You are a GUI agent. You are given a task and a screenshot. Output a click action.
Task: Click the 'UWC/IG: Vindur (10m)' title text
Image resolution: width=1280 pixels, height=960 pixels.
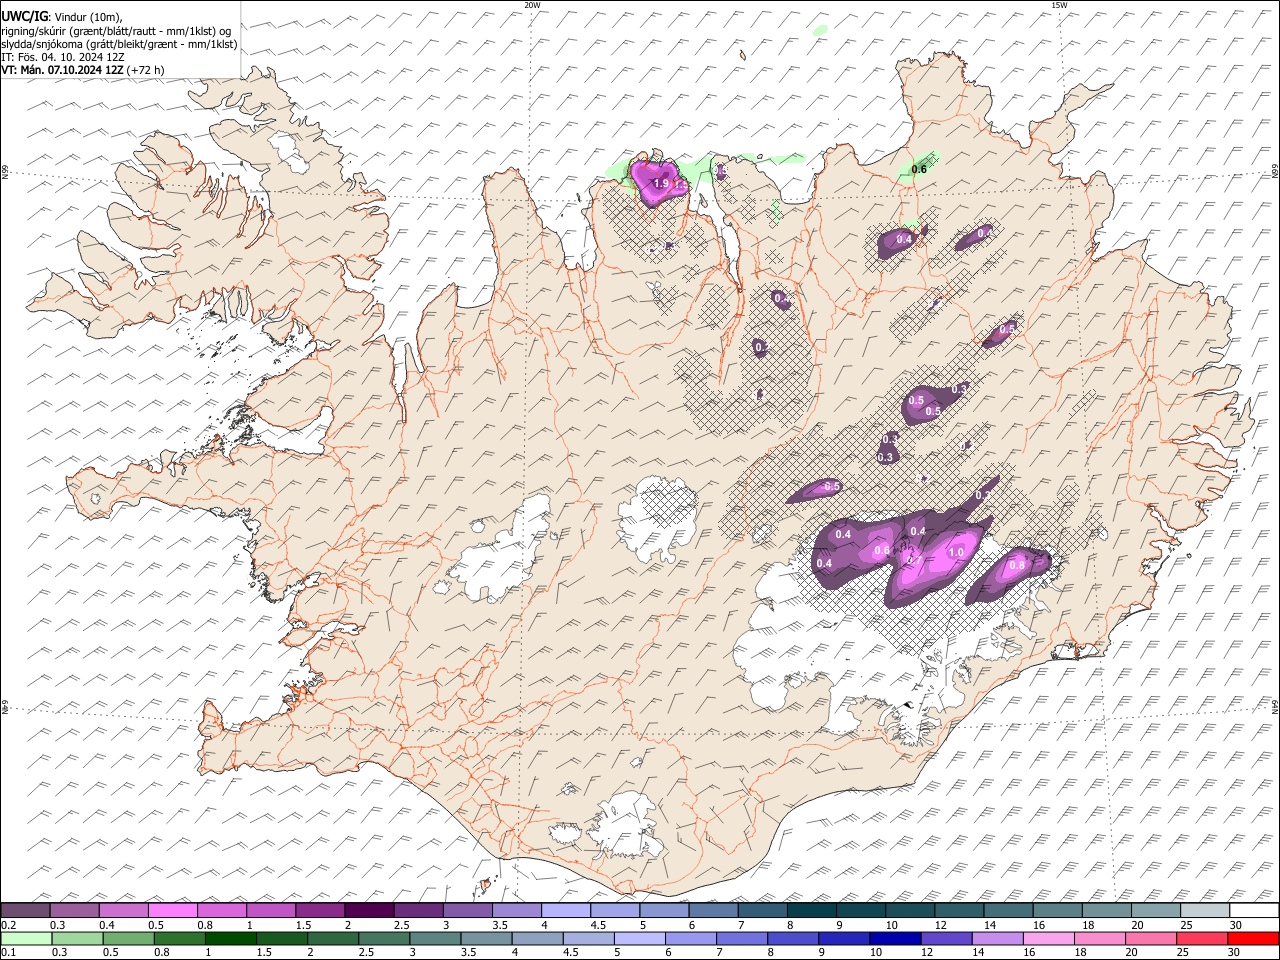(x=62, y=16)
